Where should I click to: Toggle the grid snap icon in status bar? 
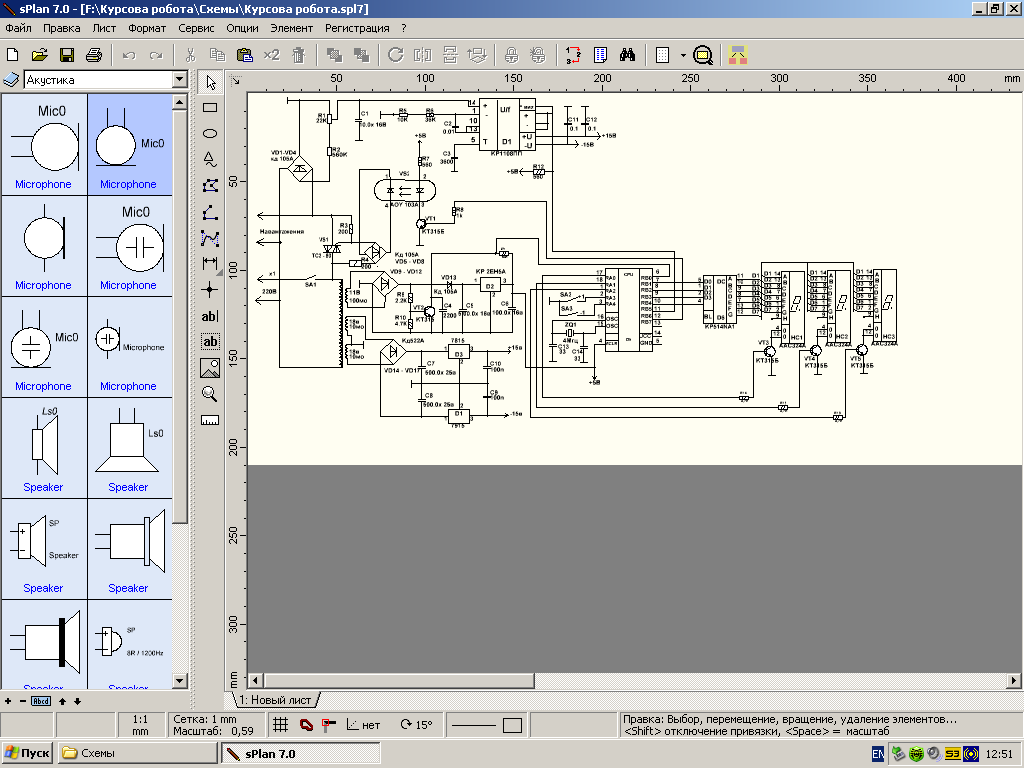click(280, 725)
